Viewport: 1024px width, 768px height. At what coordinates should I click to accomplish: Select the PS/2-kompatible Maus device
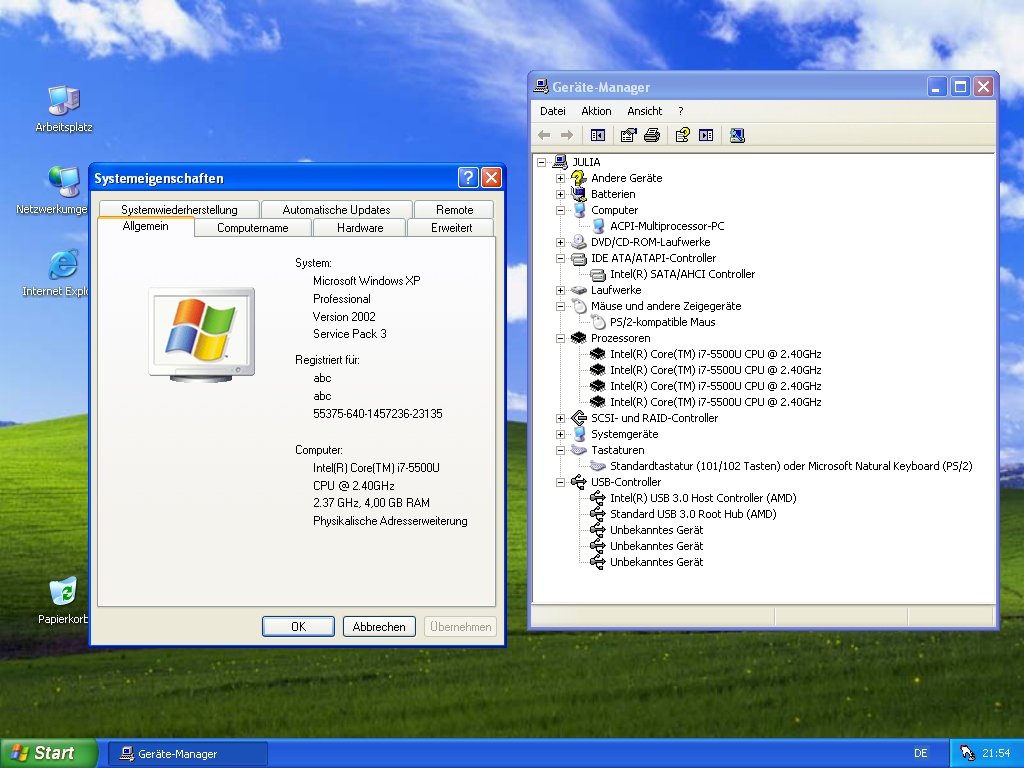[x=662, y=322]
